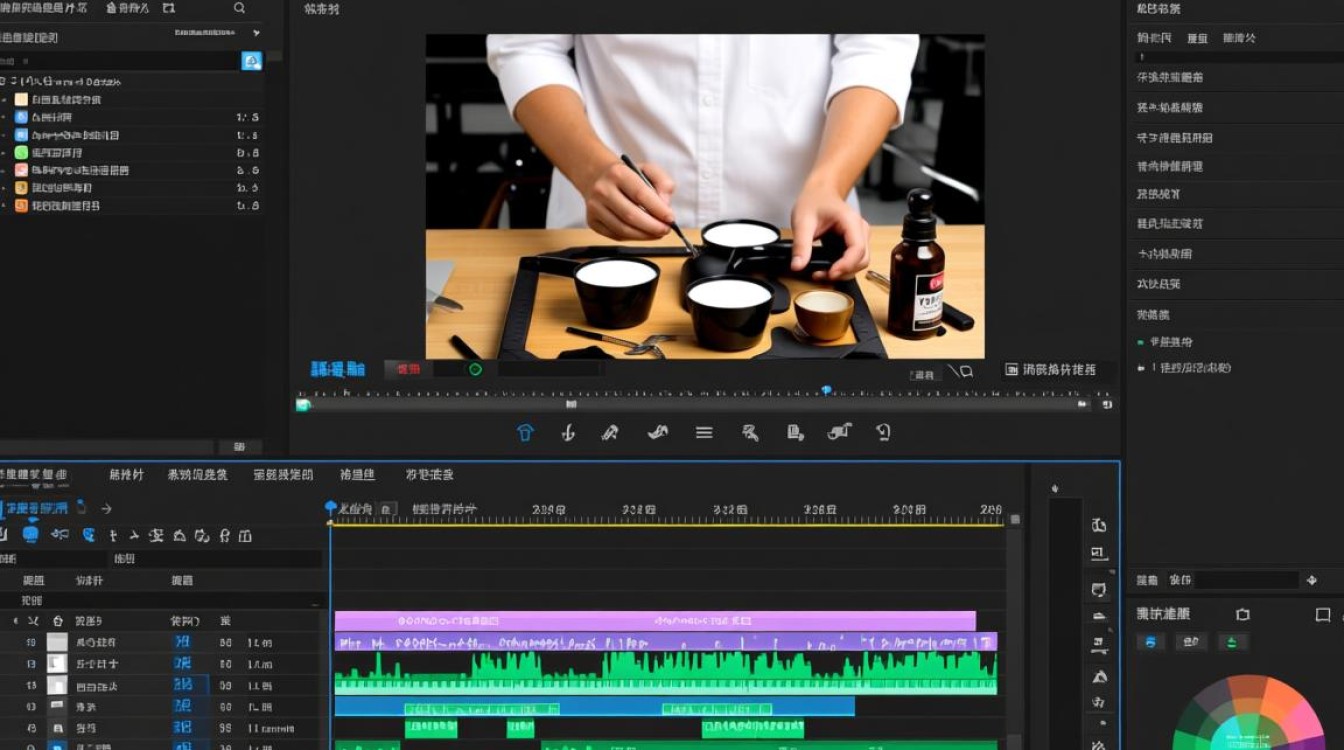1344x750 pixels.
Task: Open the lift edit icon under the program monitor
Action: coord(524,432)
